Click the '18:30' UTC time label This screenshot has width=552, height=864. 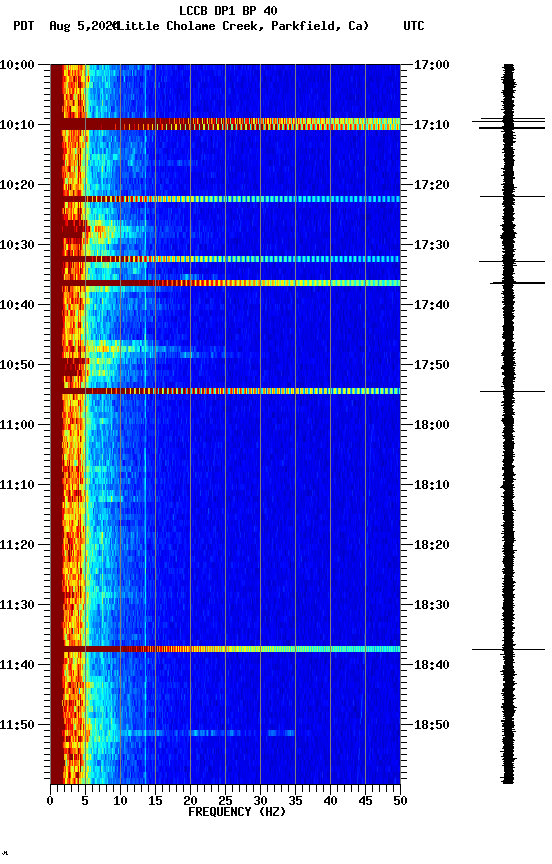pyautogui.click(x=431, y=605)
